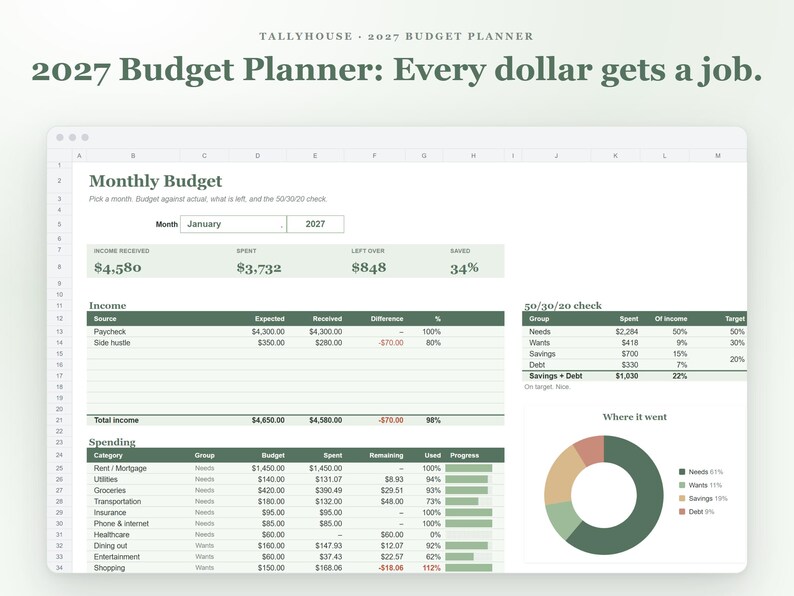
Task: Click the Savings + Debt total $1,030
Action: tap(627, 376)
